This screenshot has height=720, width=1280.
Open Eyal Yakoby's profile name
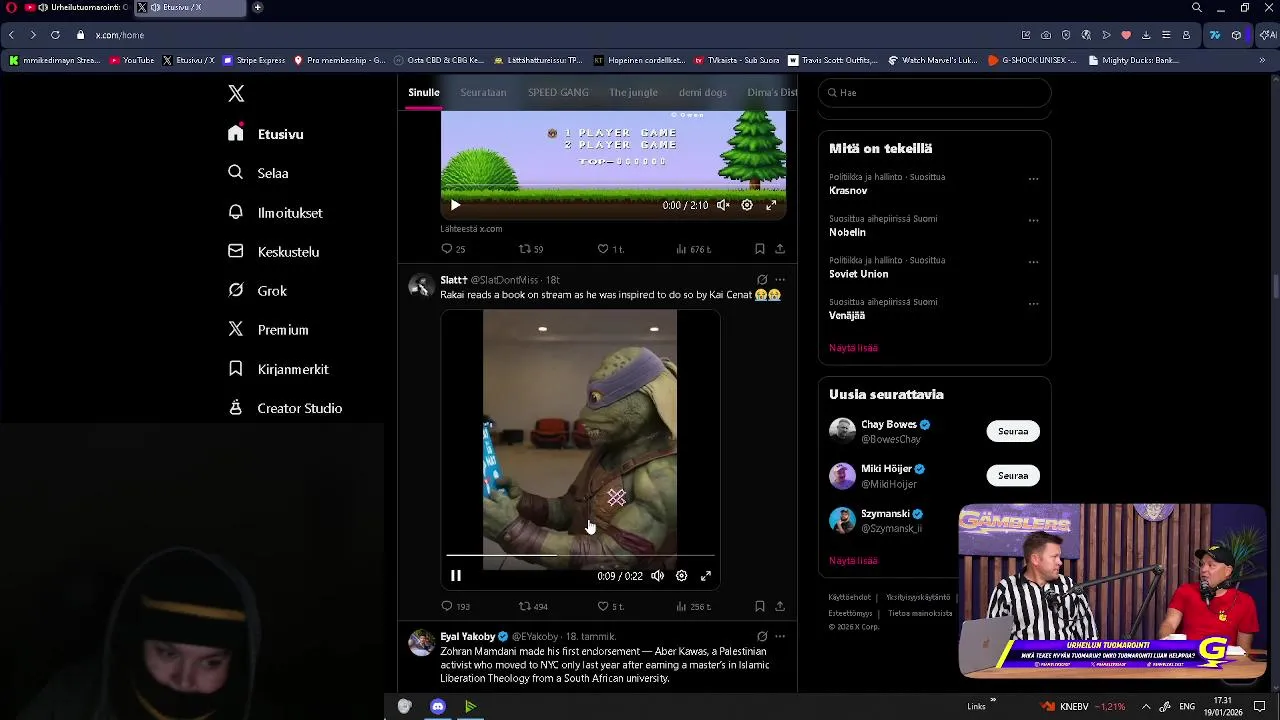tap(468, 636)
